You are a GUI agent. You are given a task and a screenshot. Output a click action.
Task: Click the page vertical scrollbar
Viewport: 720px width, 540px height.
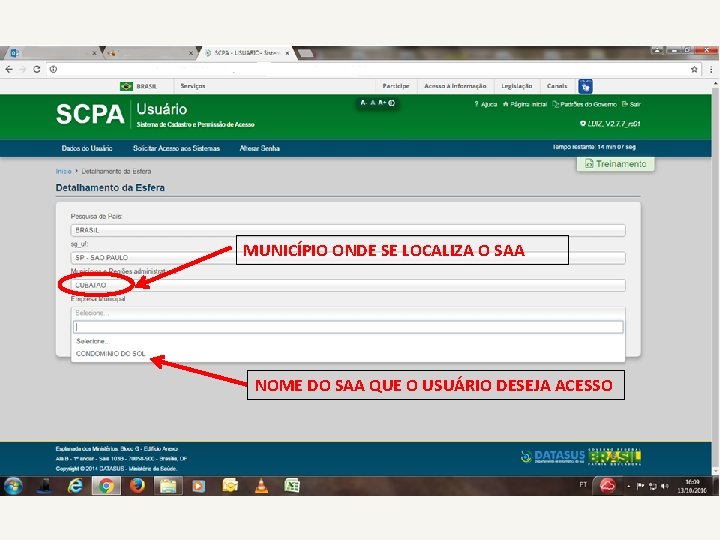click(x=715, y=276)
